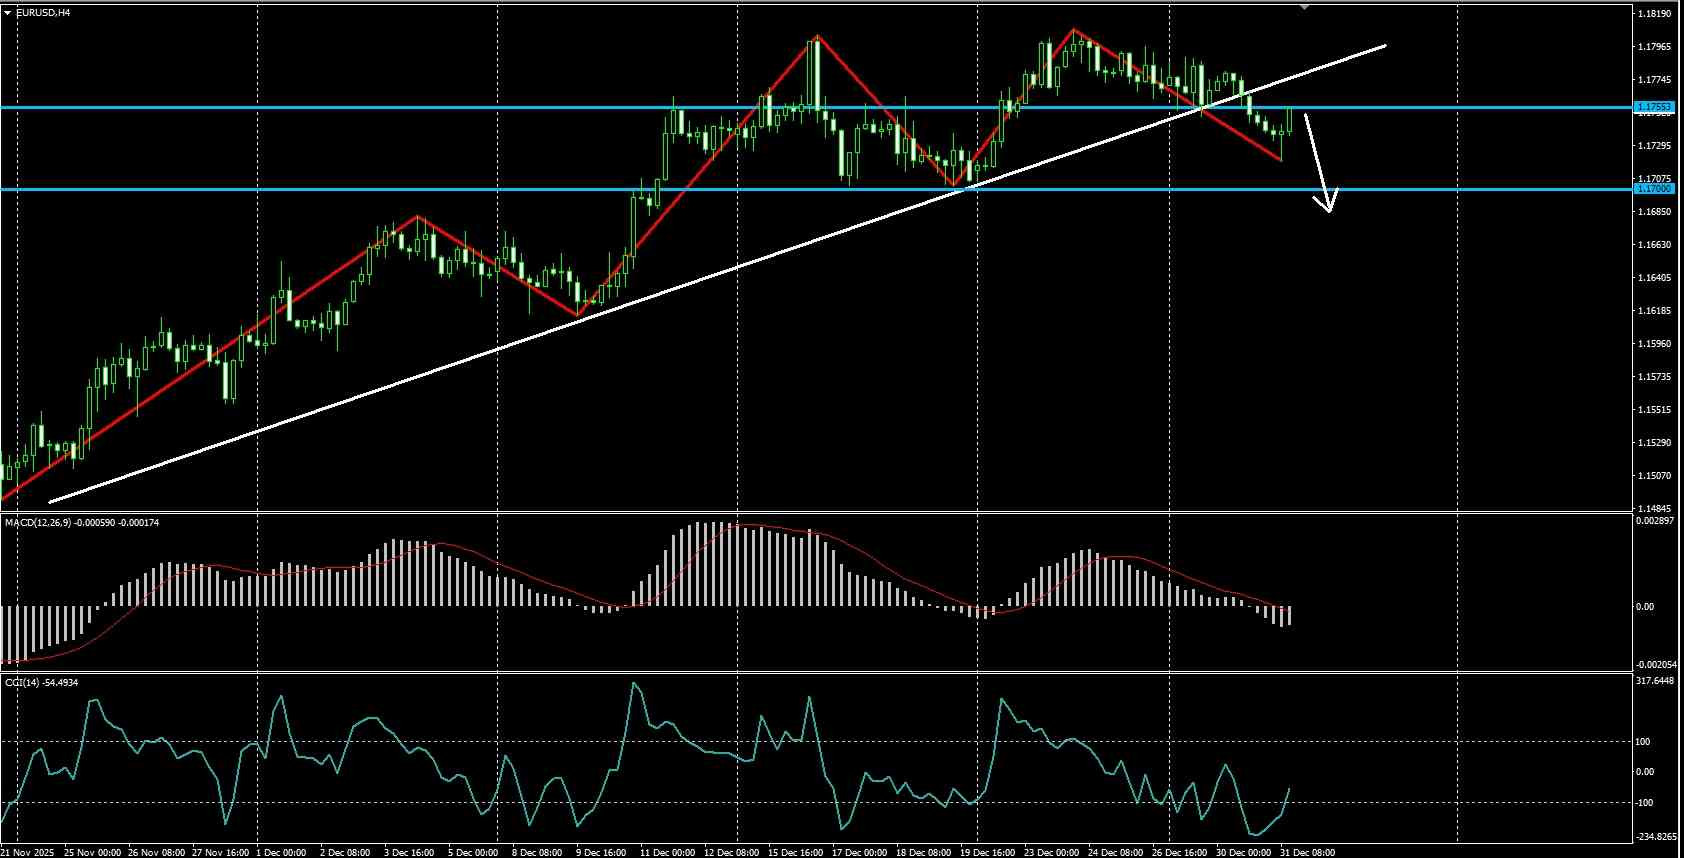Screen dimensions: 1684x858
Task: Click the 11 Dec 00:00 time label
Action: click(668, 853)
